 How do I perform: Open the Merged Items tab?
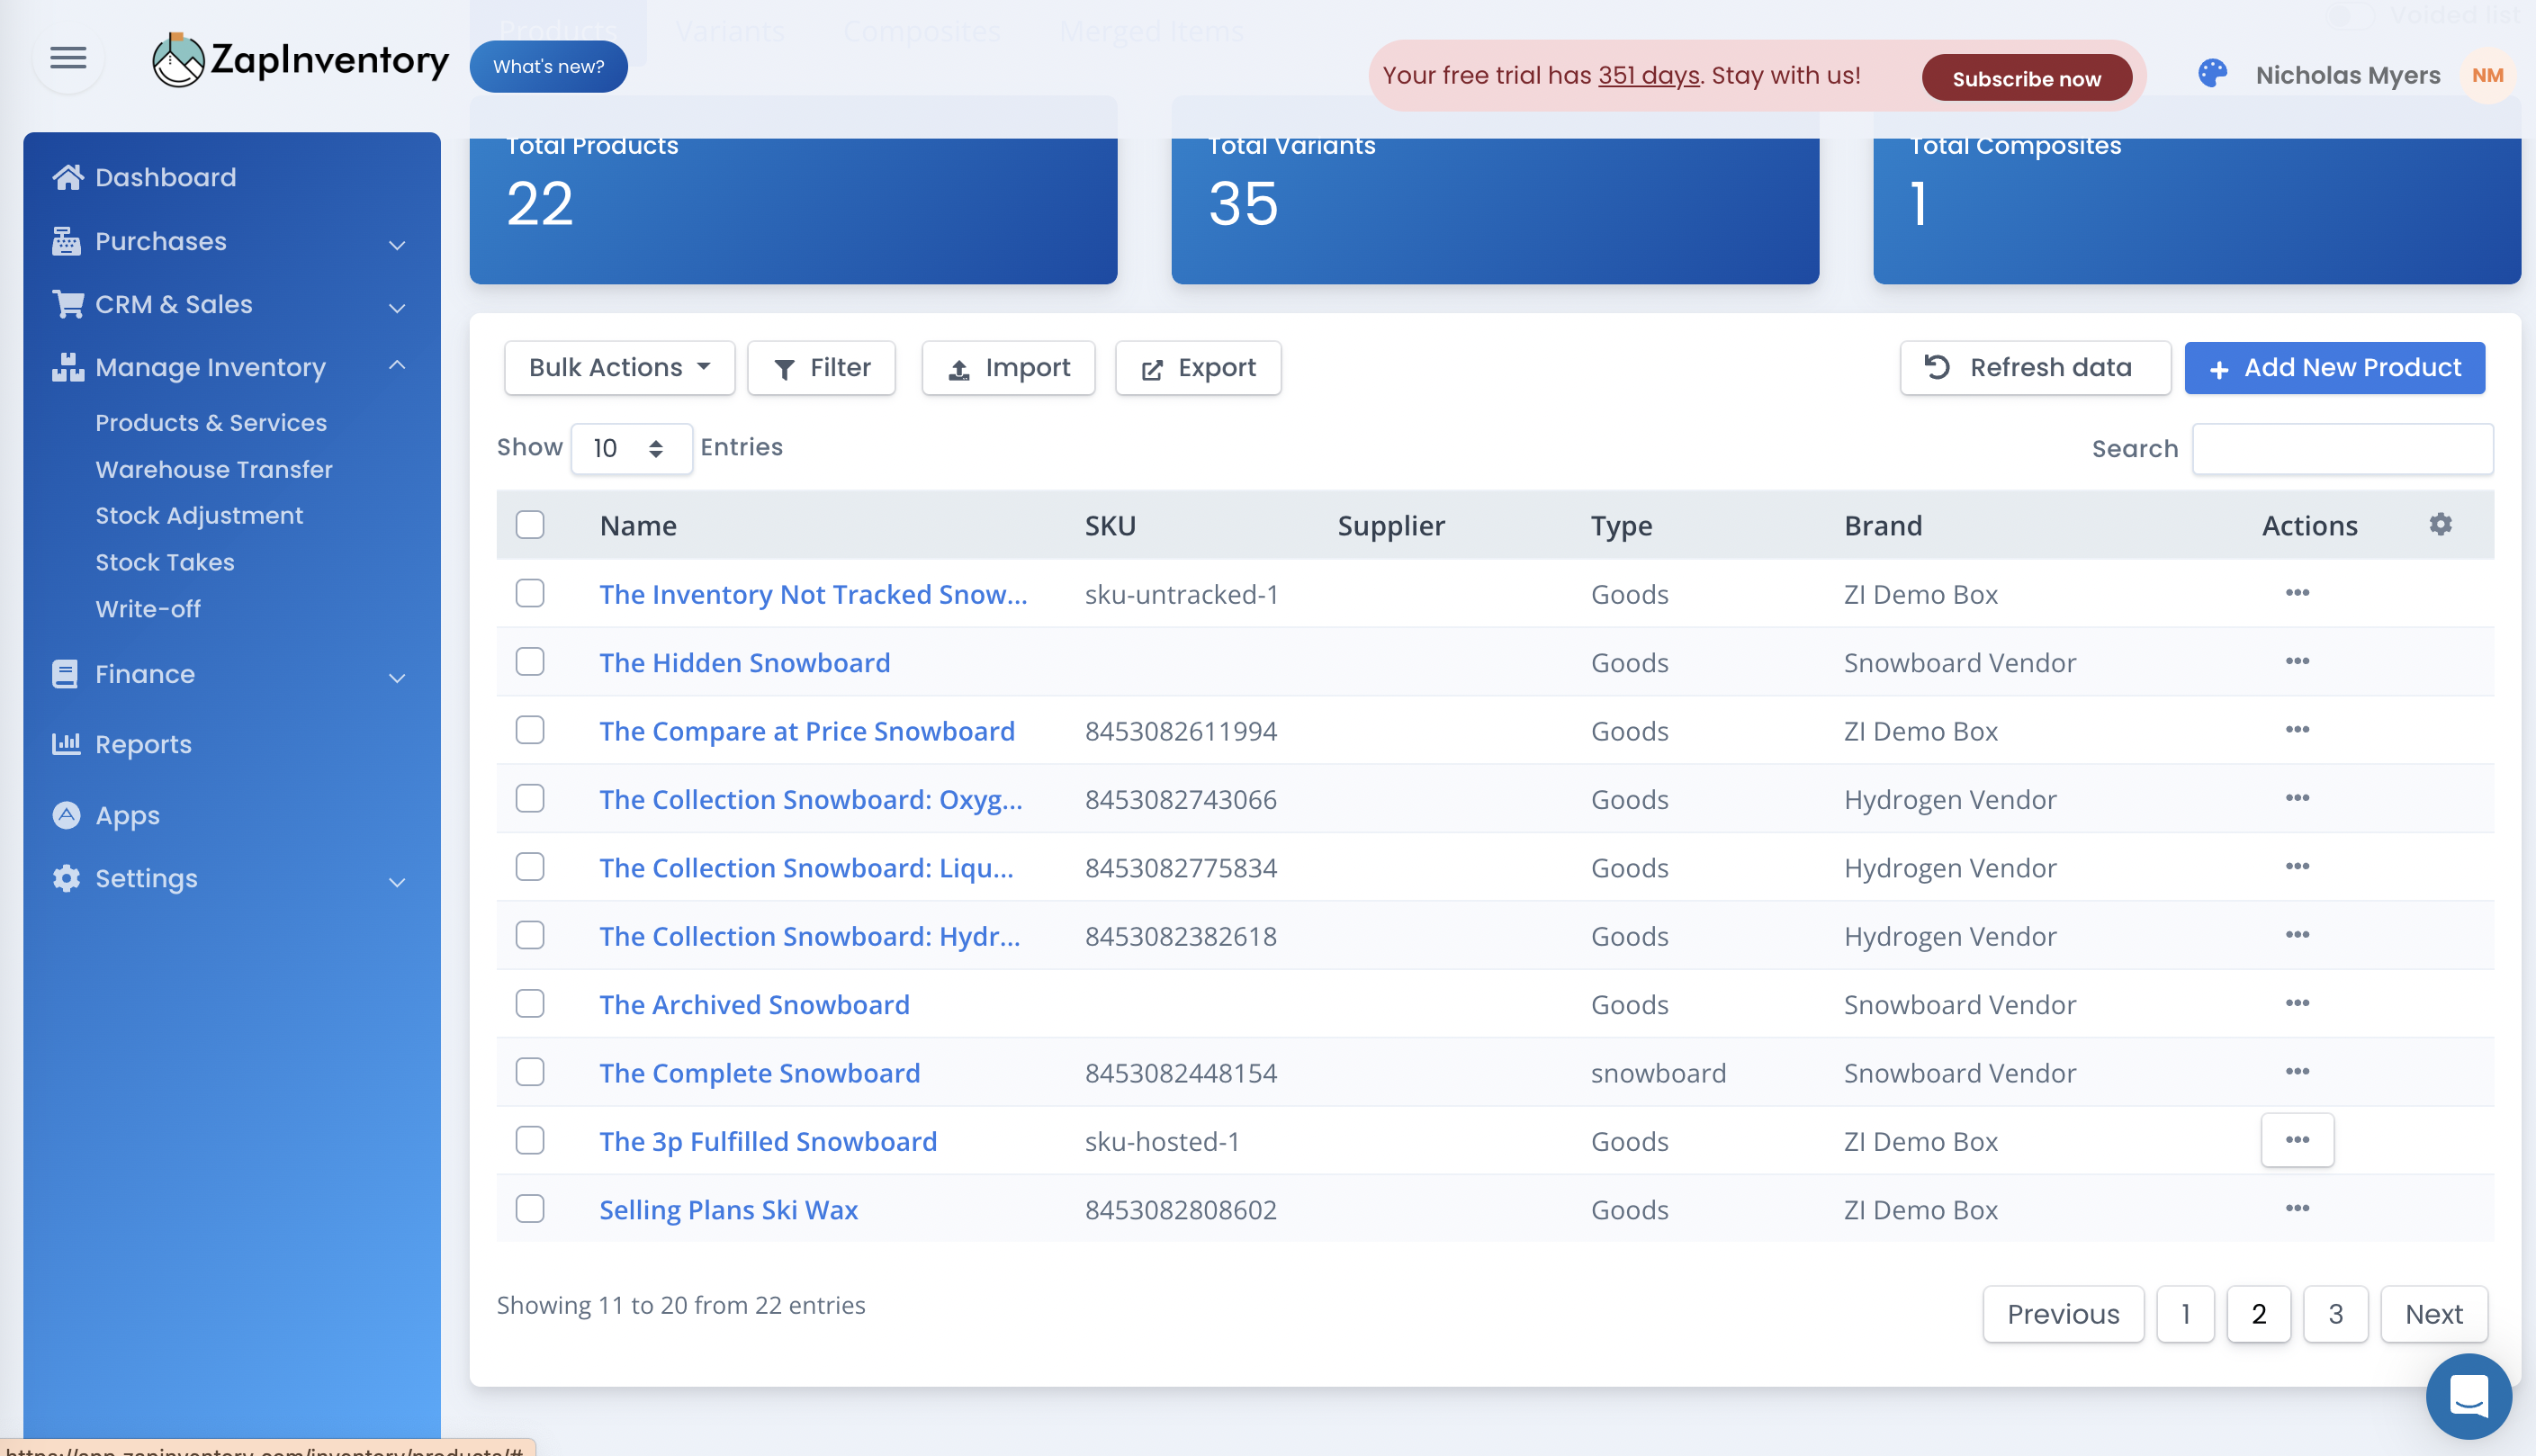1151,31
